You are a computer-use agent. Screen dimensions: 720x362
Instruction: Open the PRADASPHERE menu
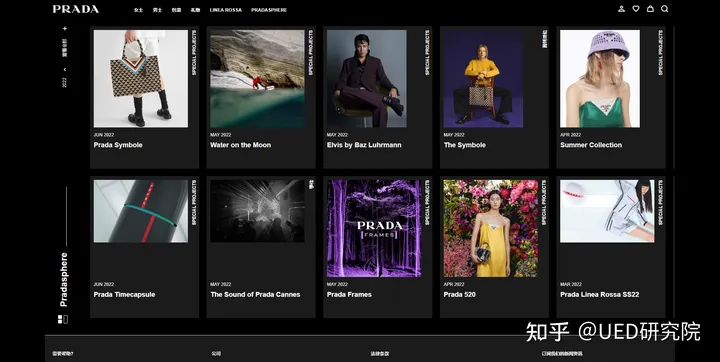(x=269, y=10)
